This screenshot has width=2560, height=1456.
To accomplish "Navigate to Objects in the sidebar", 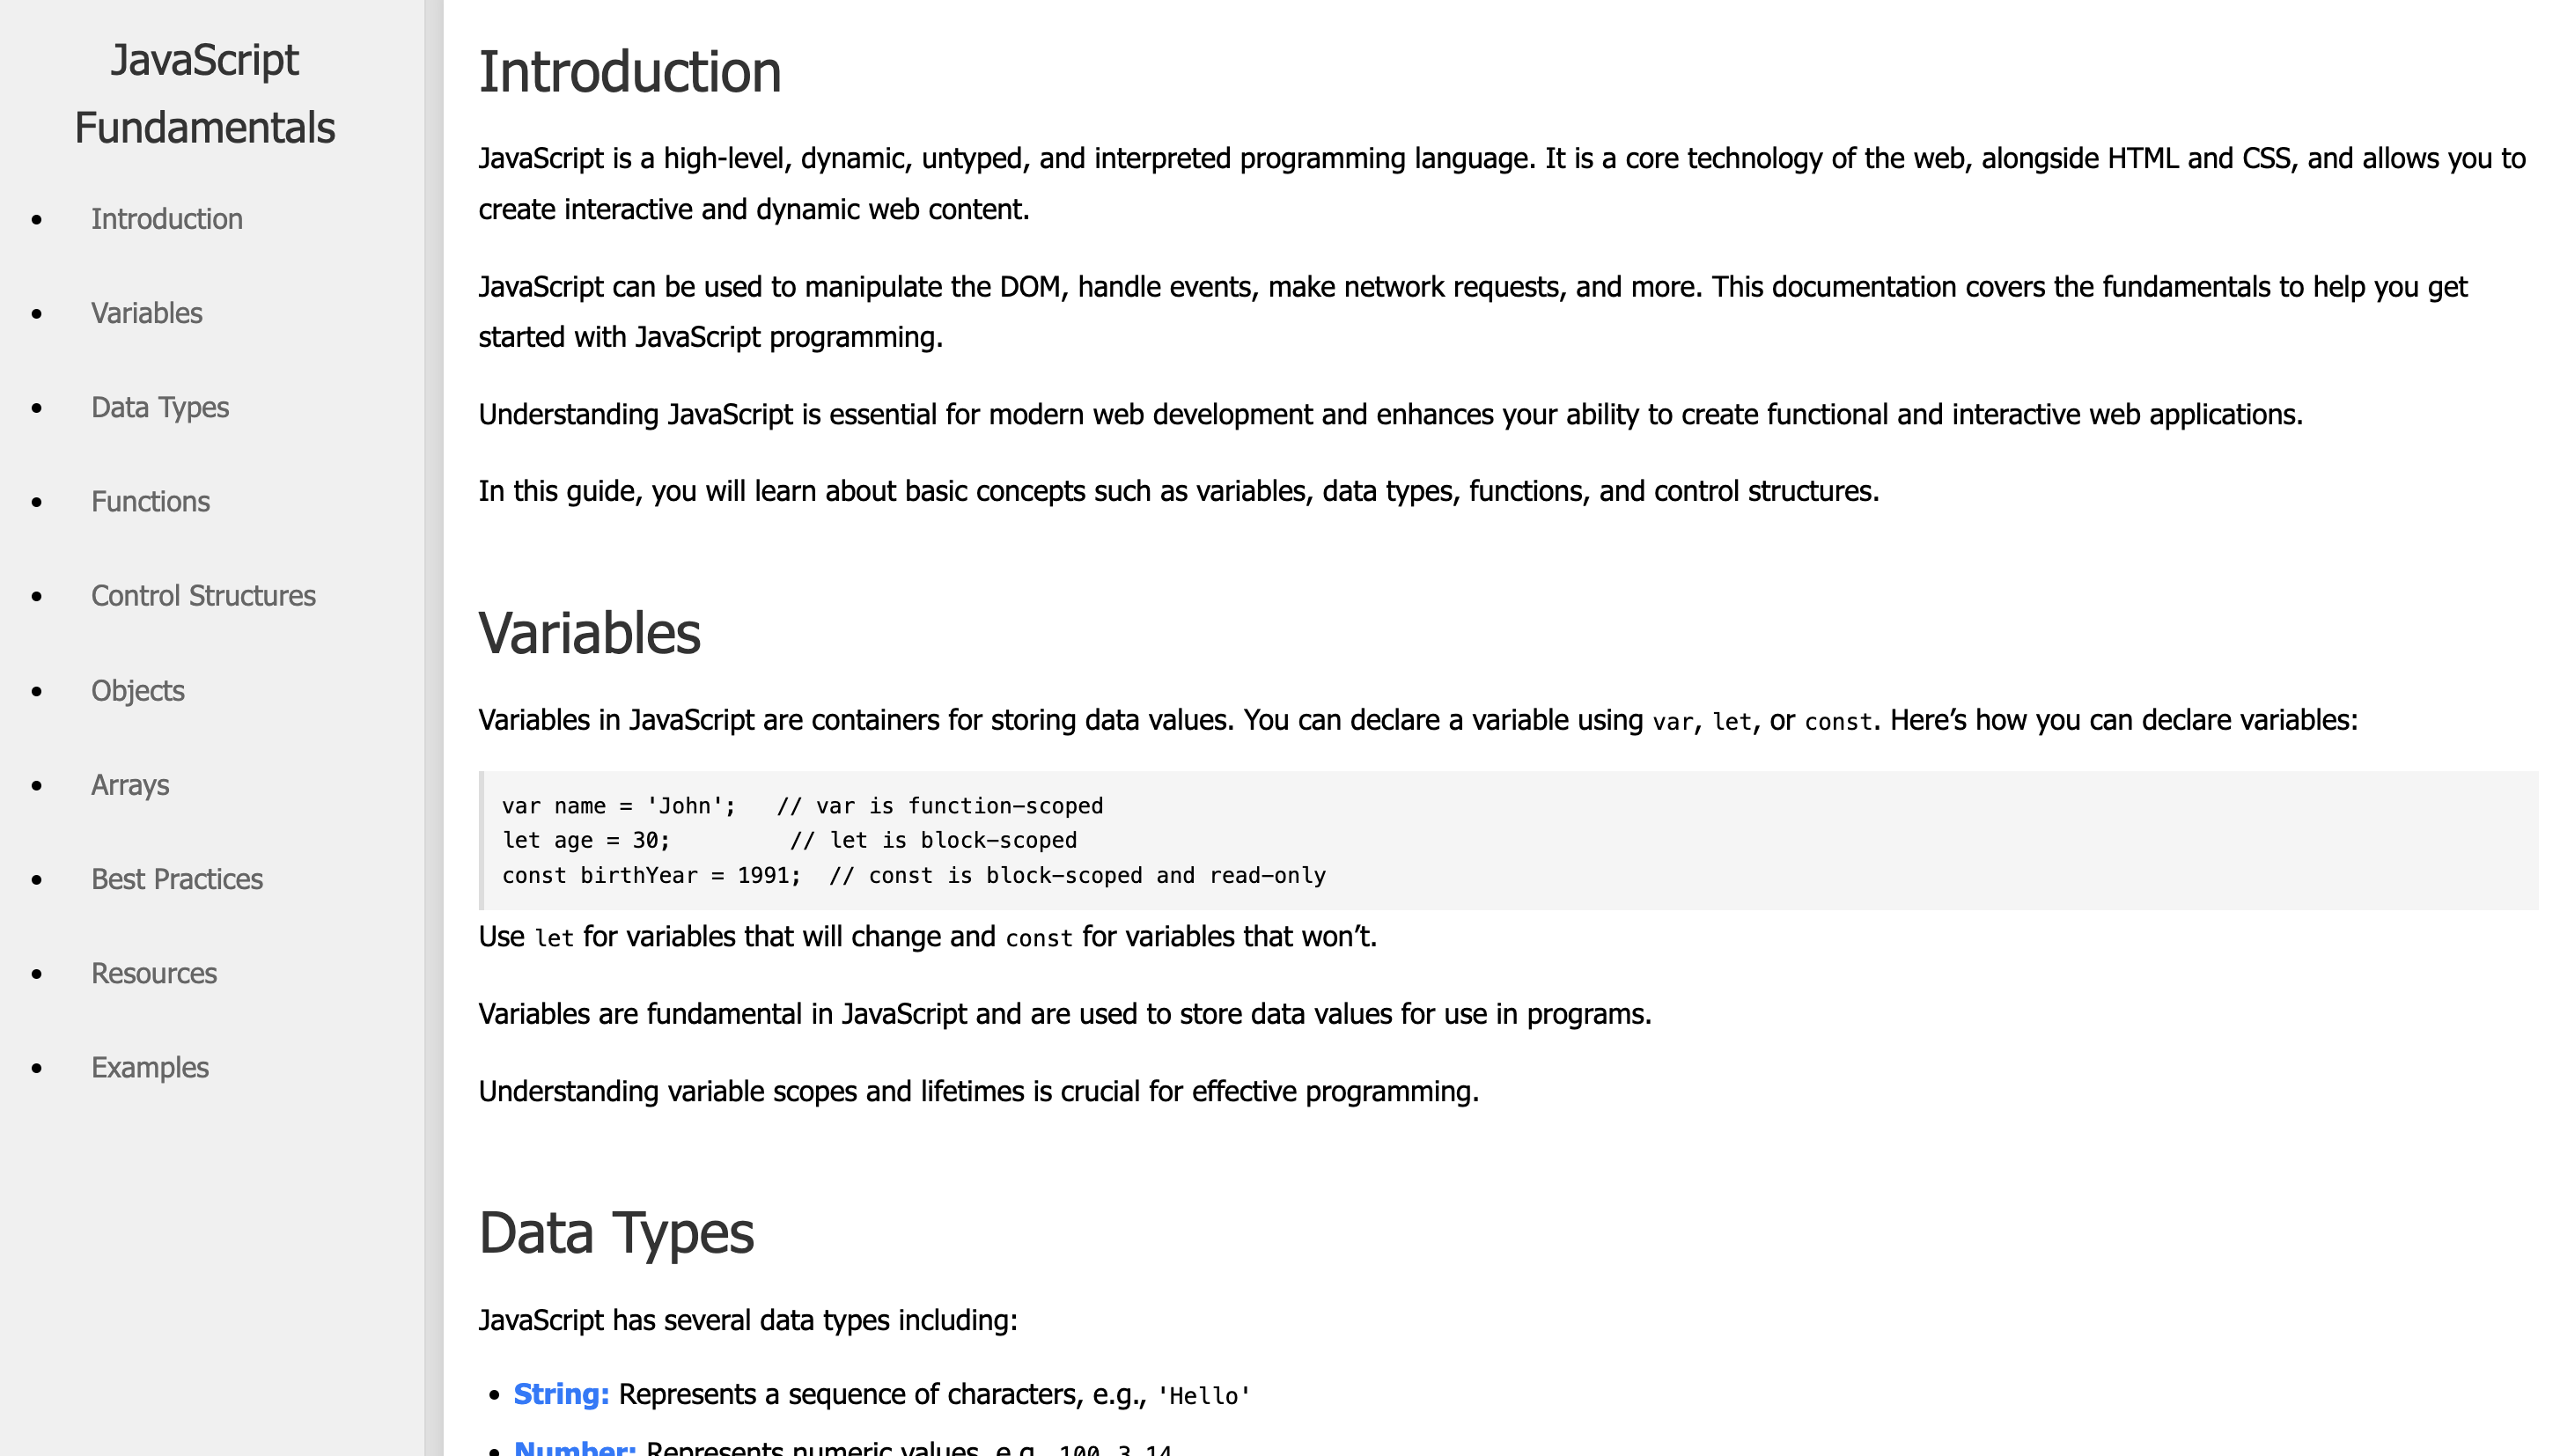I will (137, 690).
